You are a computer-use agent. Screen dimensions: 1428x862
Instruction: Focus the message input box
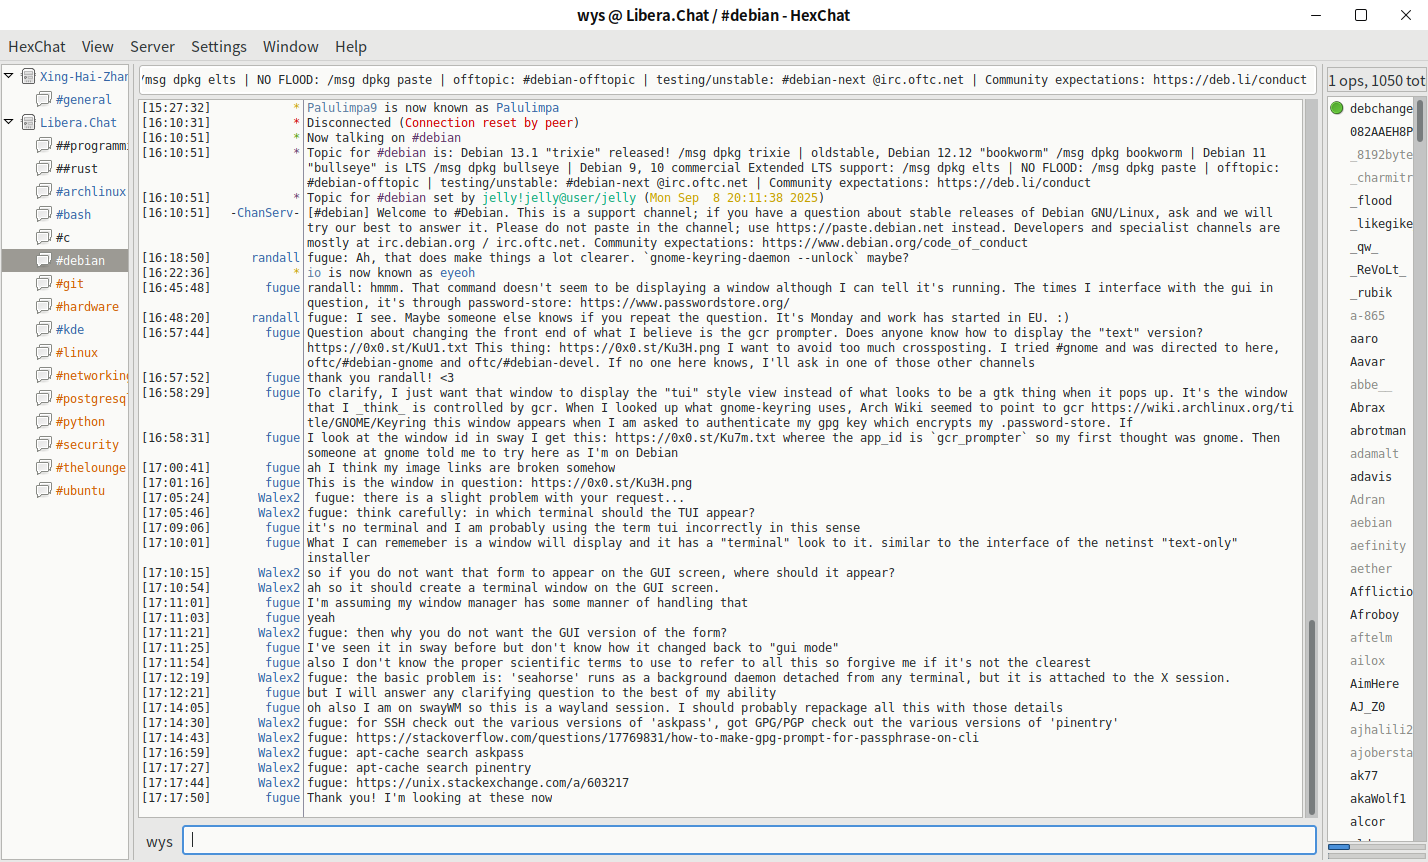coord(750,841)
